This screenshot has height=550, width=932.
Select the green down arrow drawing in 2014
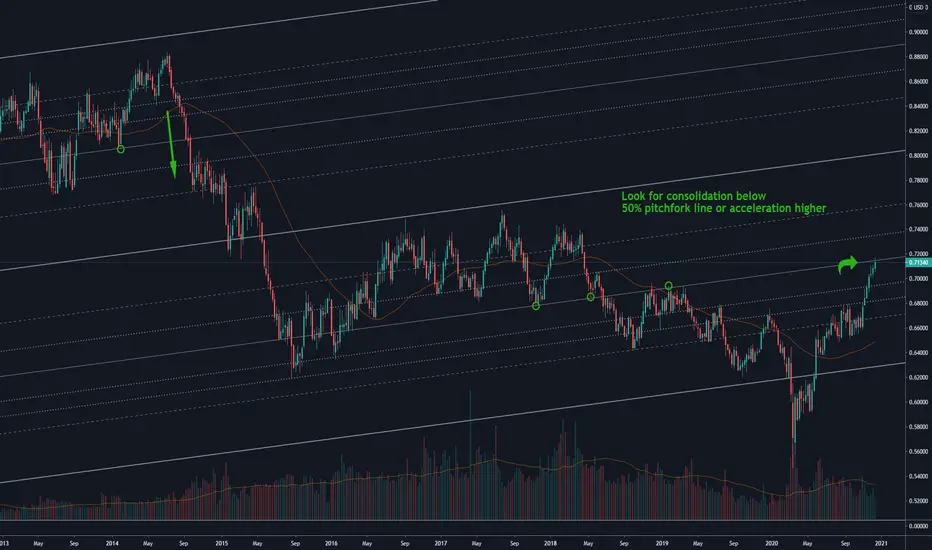tap(171, 144)
